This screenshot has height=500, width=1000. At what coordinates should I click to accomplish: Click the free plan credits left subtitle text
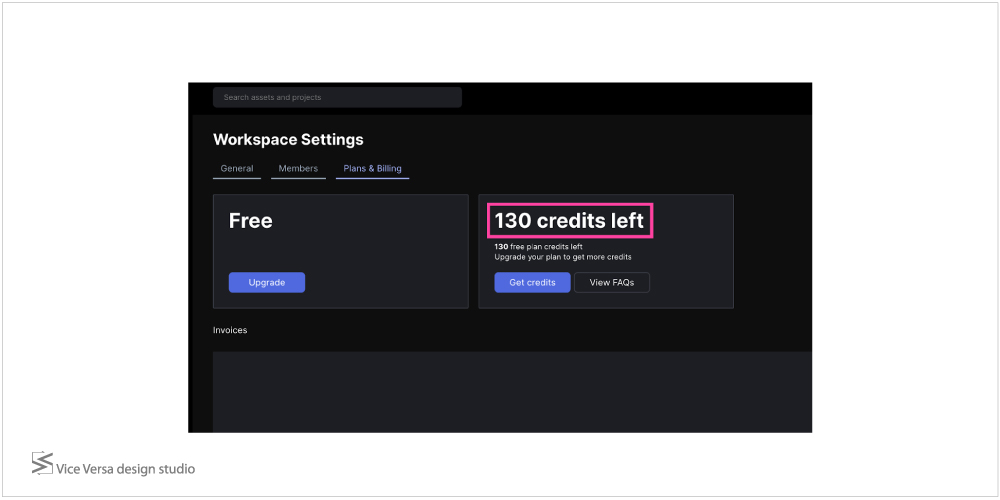point(547,246)
